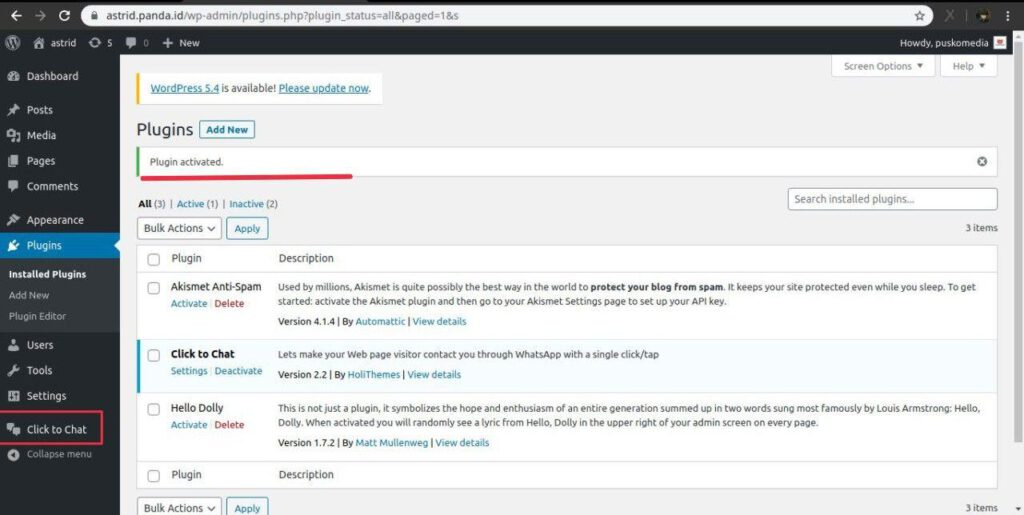Delete the Akismet Anti-Spam plugin

click(x=229, y=304)
